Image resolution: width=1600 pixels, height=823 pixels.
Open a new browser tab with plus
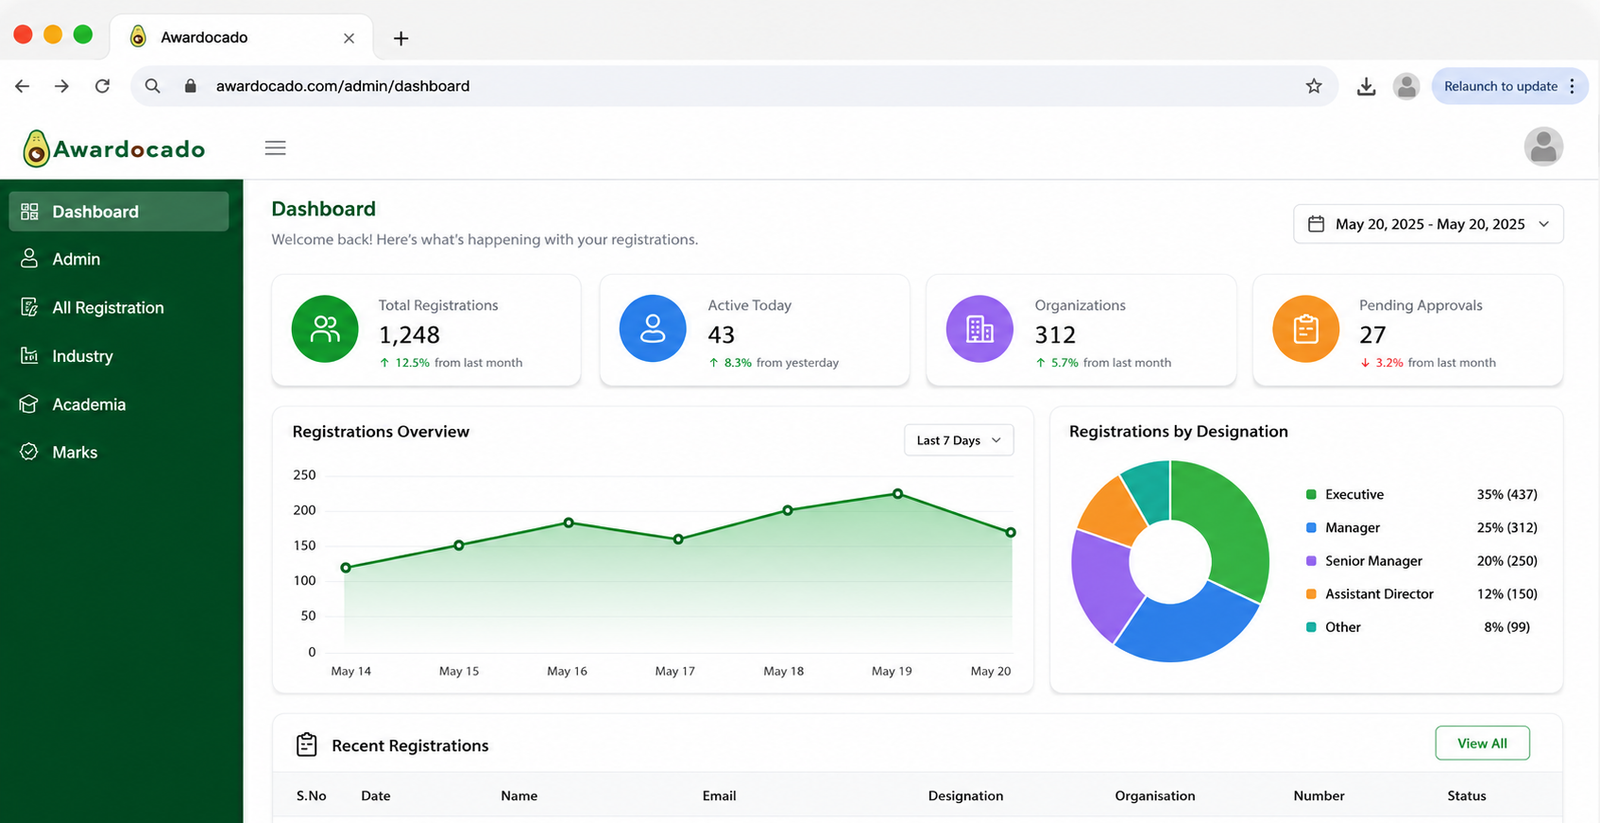(x=401, y=38)
